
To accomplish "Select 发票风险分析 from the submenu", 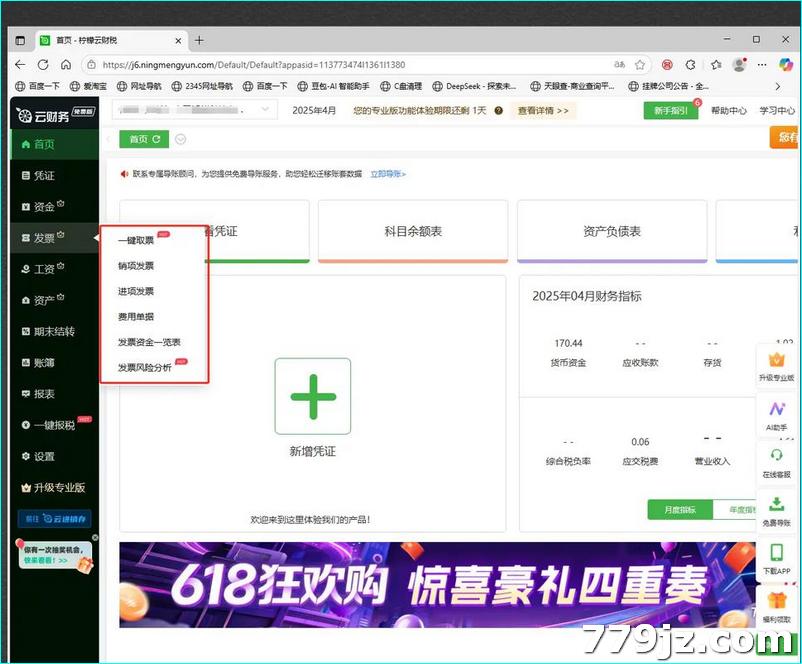I will [x=145, y=368].
